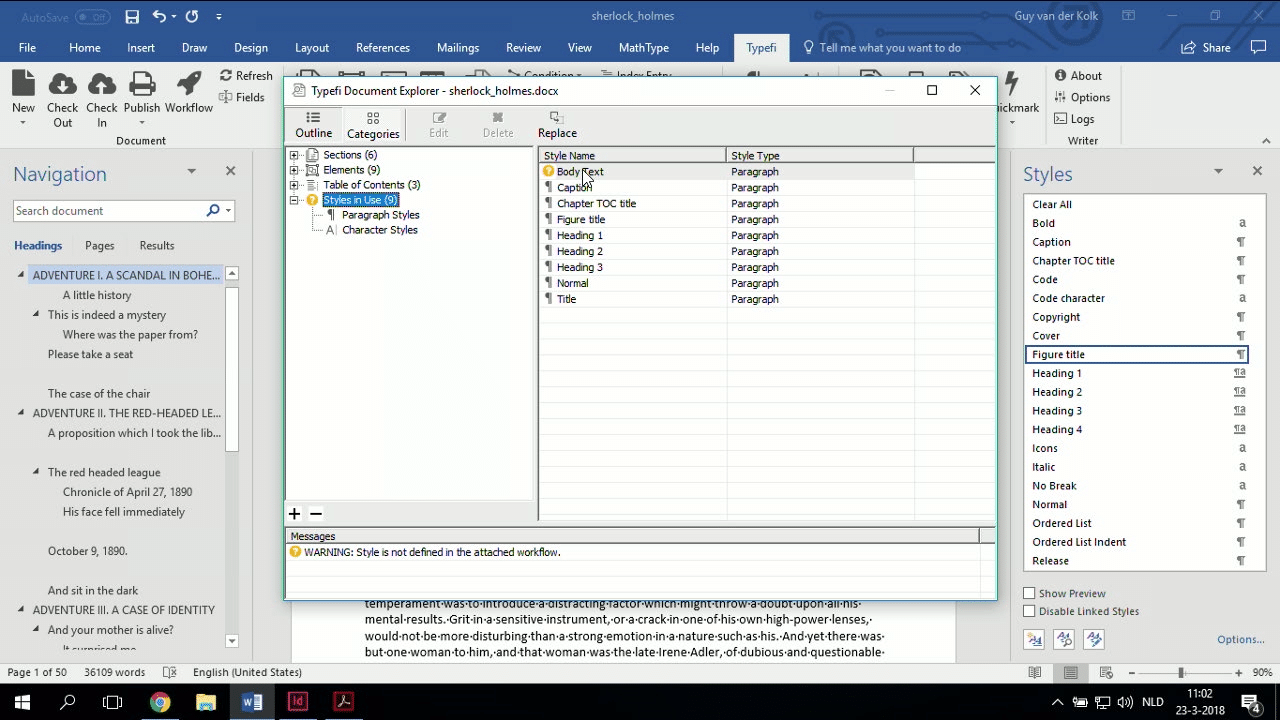Click the Options... link in Styles pane
The width and height of the screenshot is (1280, 720).
(x=1241, y=639)
